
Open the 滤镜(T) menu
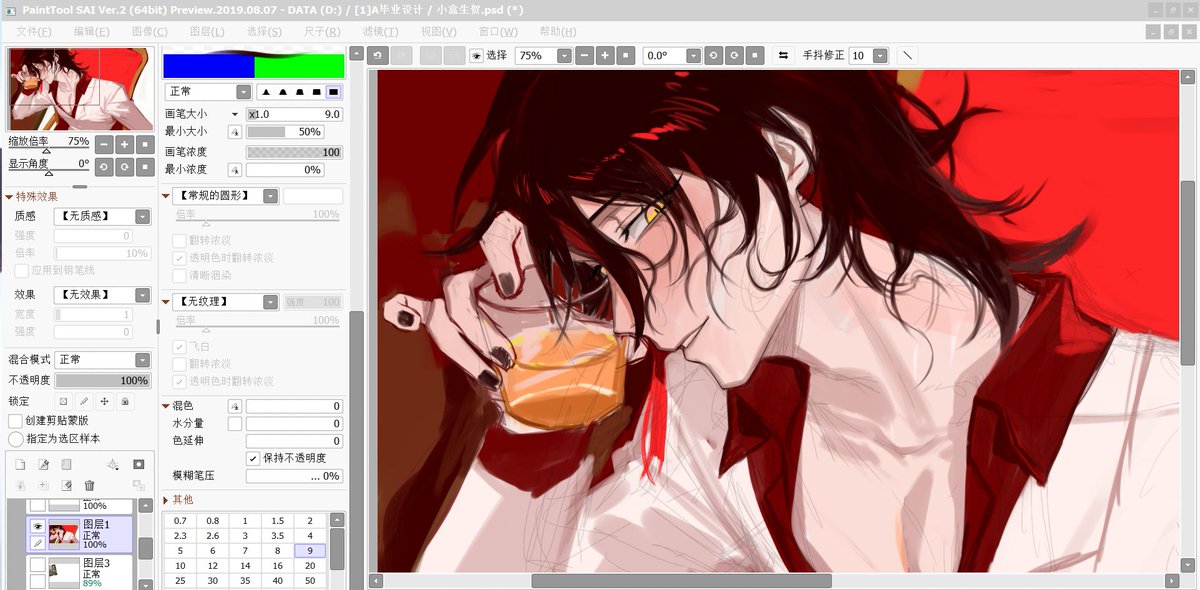coord(381,32)
